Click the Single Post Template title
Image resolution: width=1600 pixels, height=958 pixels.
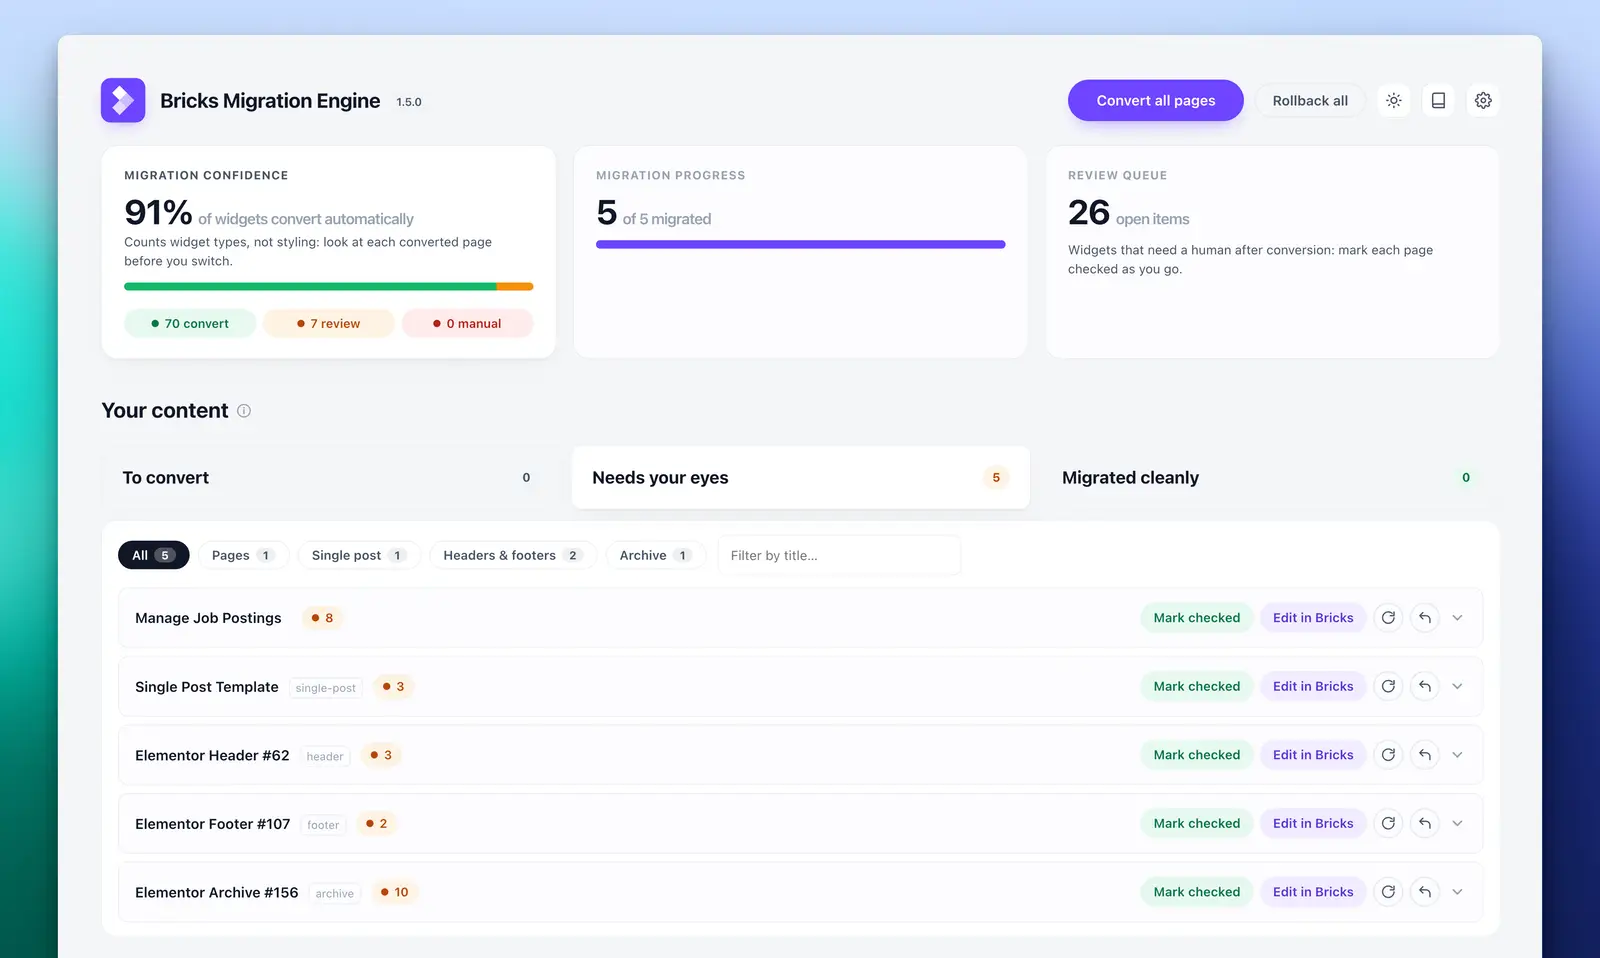point(207,687)
